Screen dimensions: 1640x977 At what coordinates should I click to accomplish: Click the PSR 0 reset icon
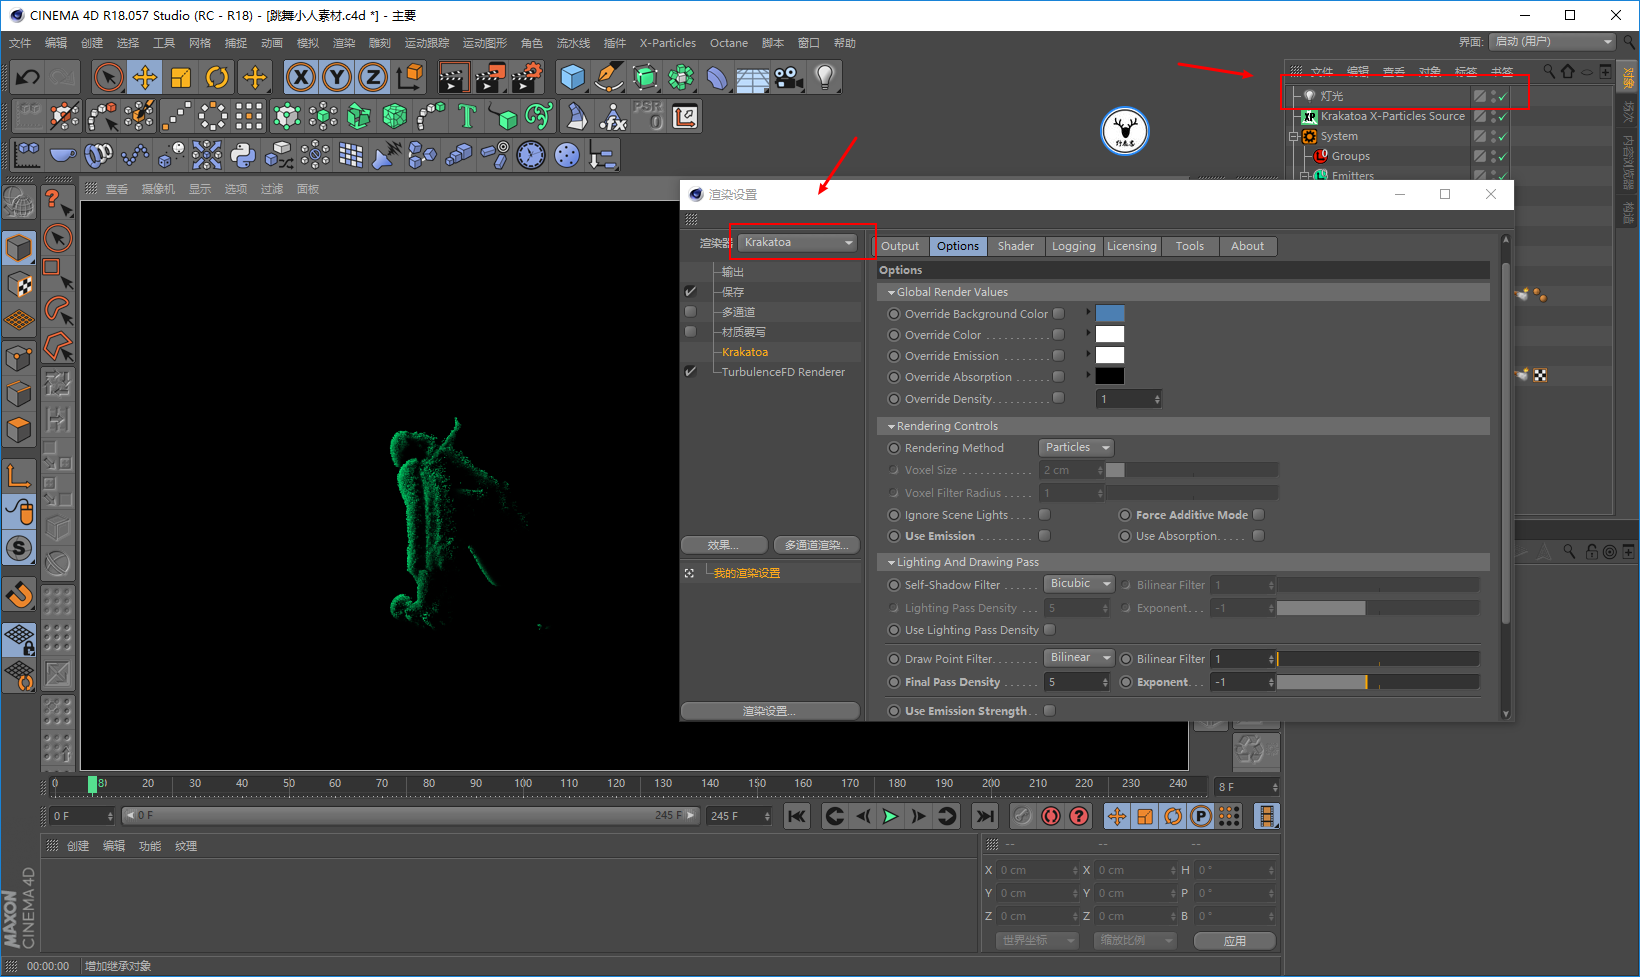coord(648,117)
